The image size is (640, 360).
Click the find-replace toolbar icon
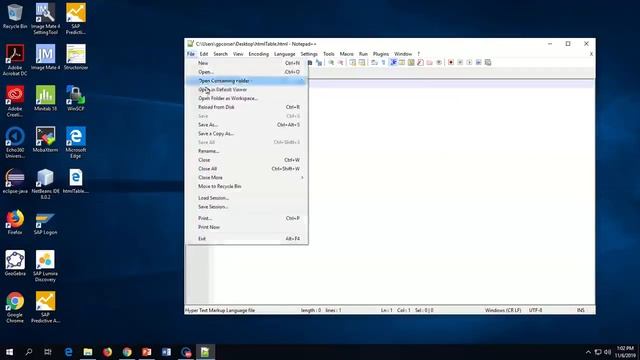[x=319, y=62]
